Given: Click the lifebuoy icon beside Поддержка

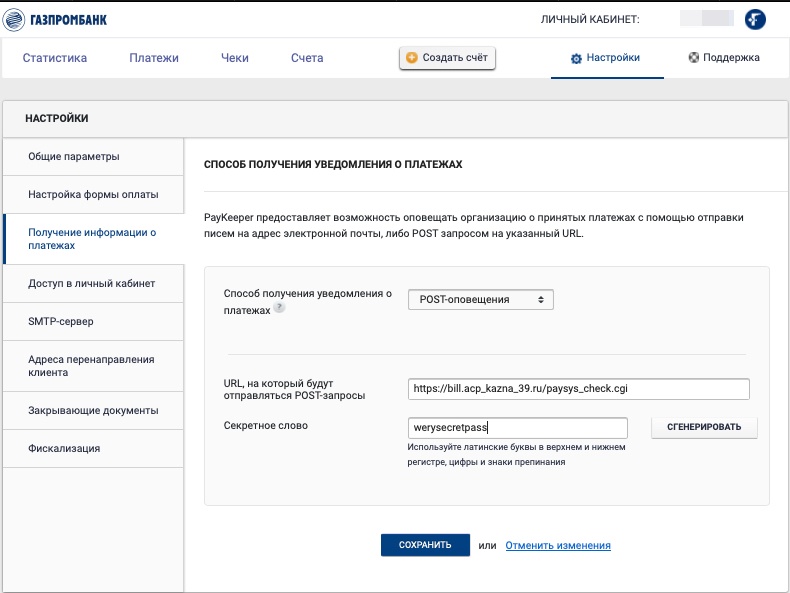Looking at the screenshot, I should coord(693,58).
